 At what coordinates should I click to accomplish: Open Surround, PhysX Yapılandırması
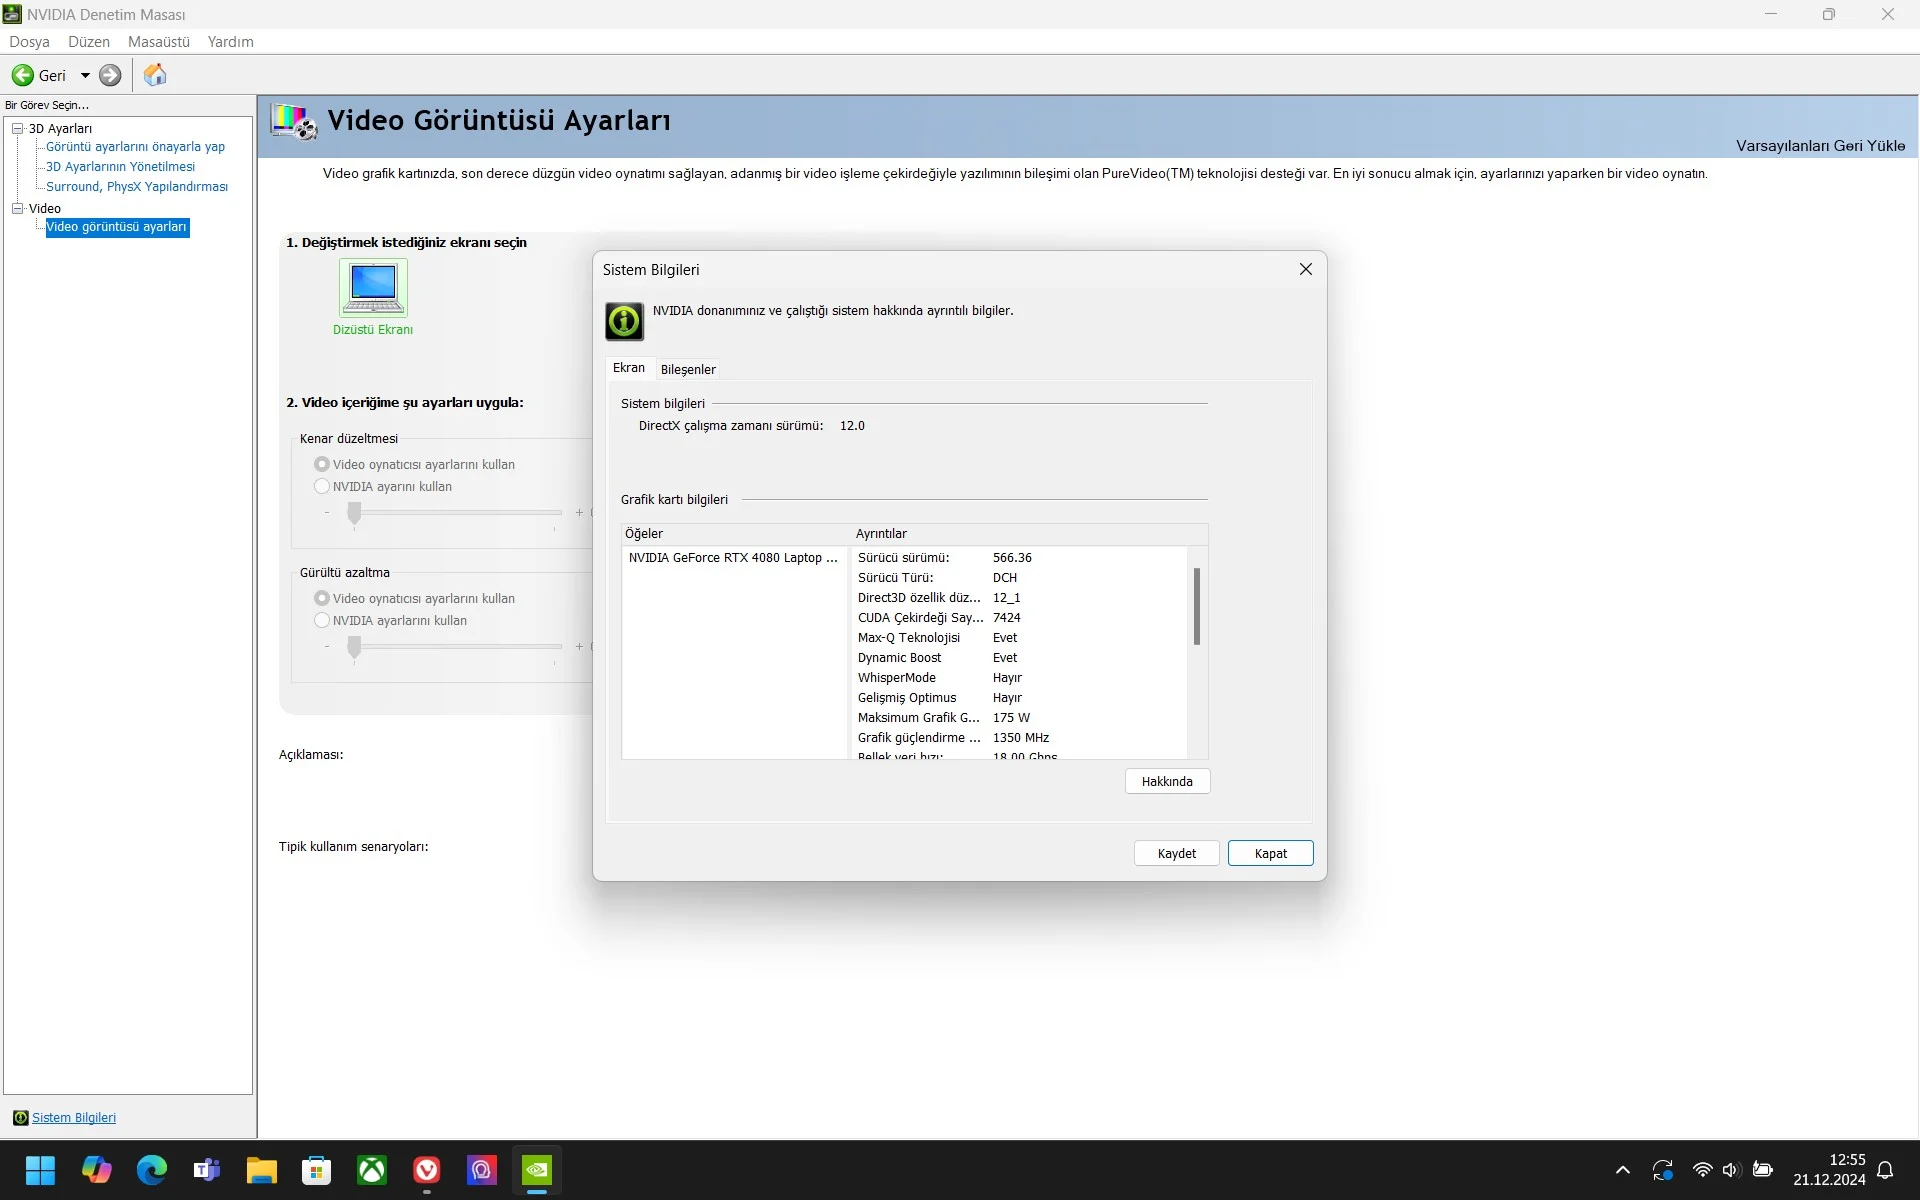point(137,187)
